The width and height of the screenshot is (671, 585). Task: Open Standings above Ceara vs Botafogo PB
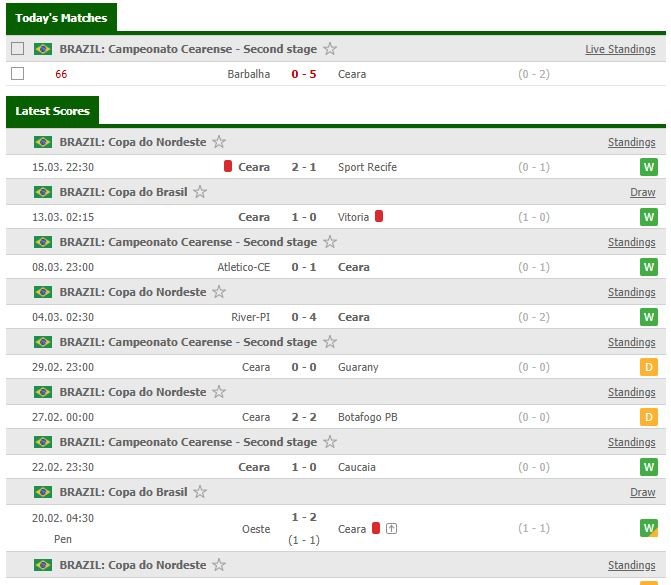(x=632, y=392)
